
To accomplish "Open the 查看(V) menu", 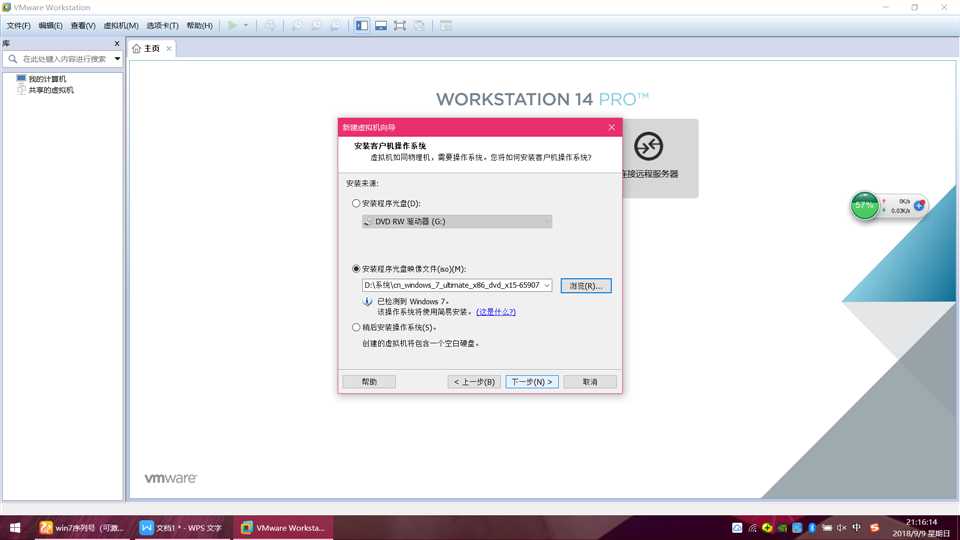I will [x=83, y=26].
